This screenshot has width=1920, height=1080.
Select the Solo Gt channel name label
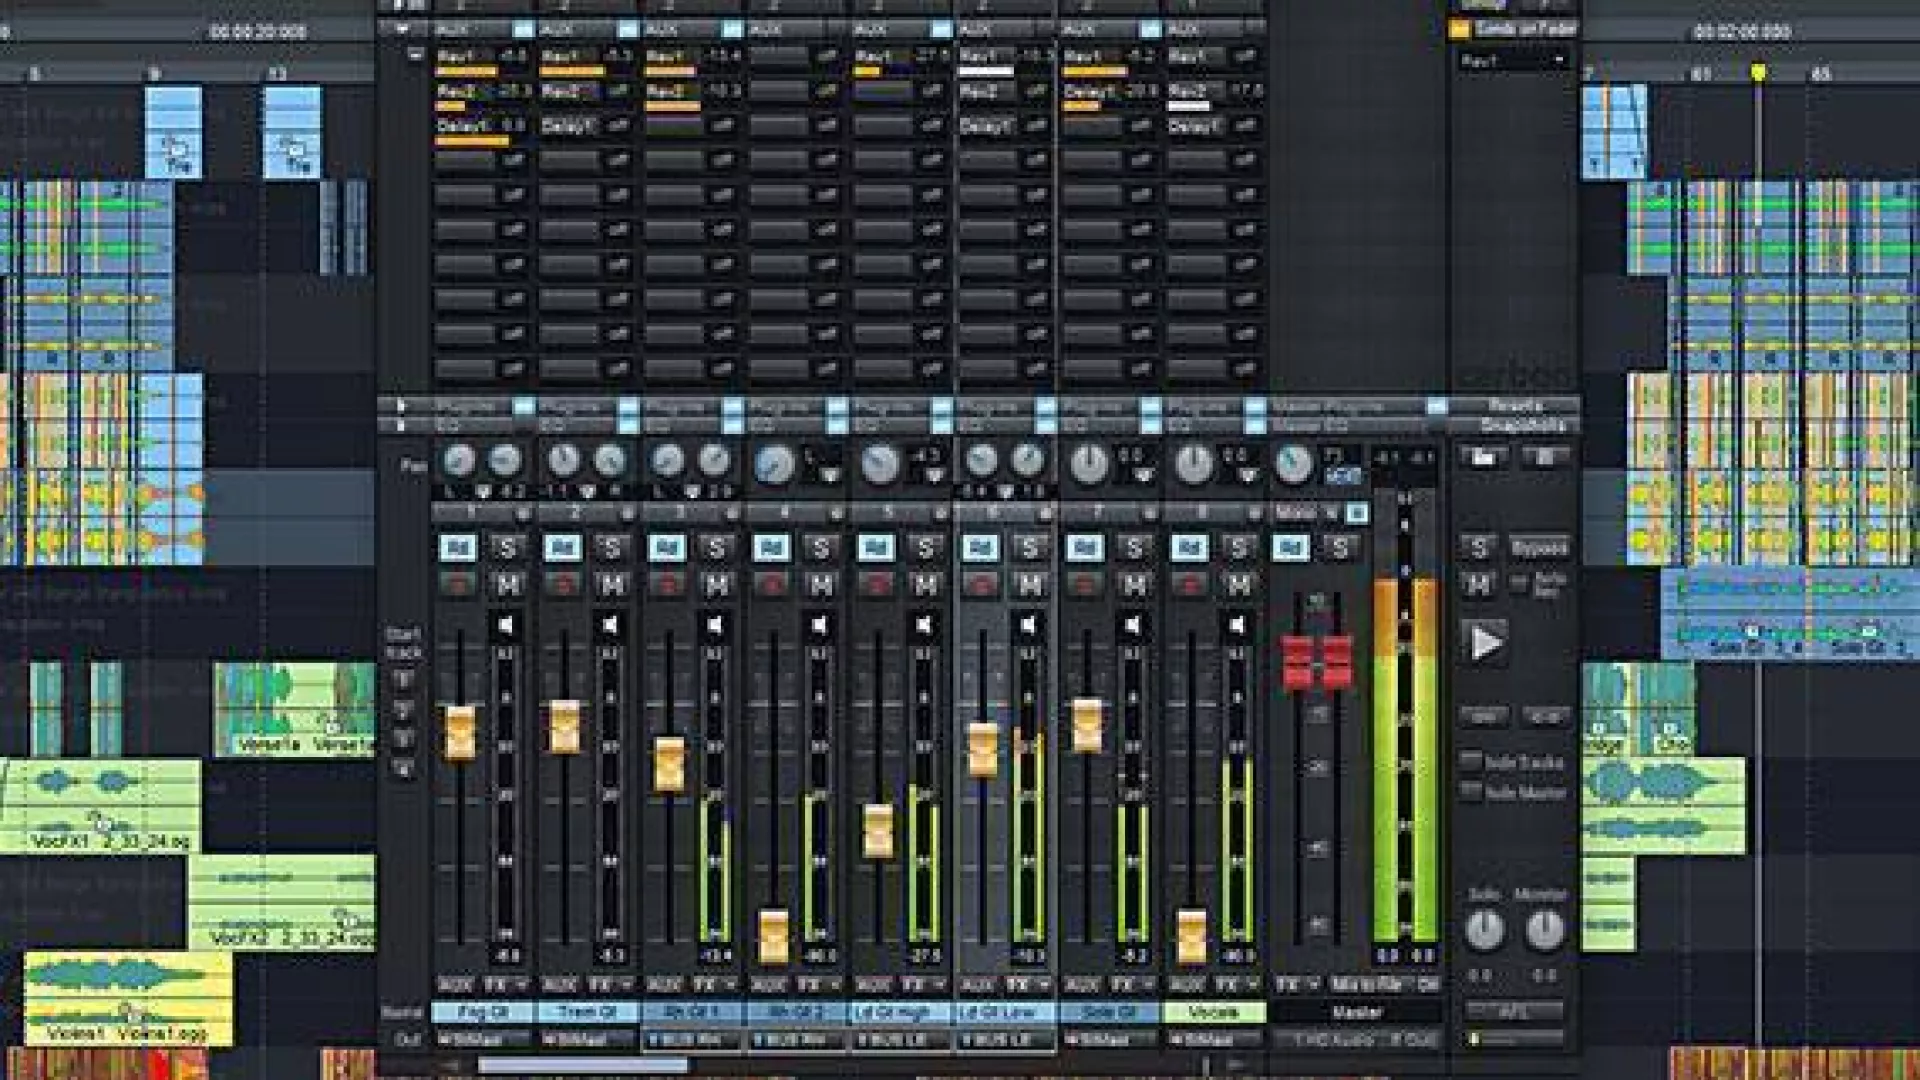pyautogui.click(x=1109, y=1013)
